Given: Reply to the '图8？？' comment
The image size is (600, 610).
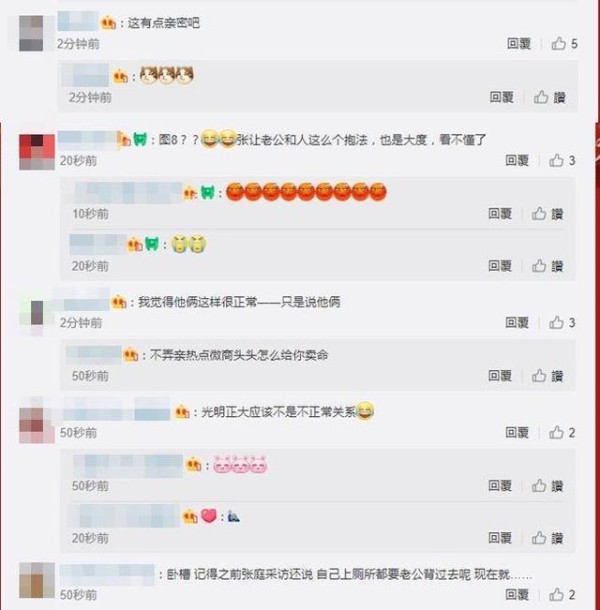Looking at the screenshot, I should tap(517, 160).
